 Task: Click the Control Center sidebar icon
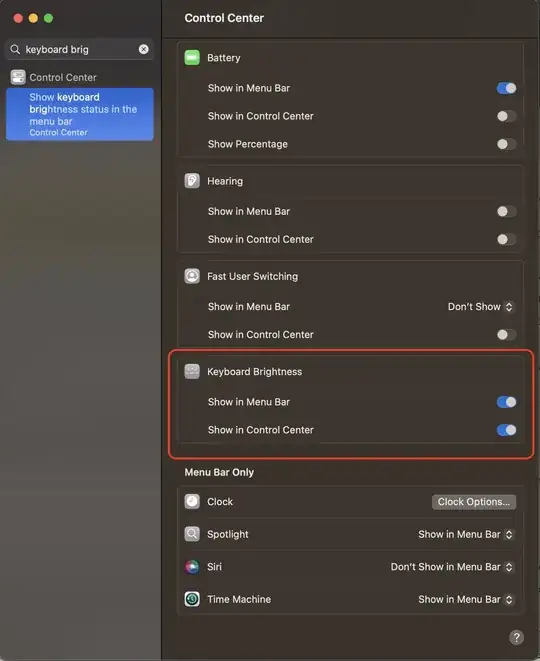click(18, 77)
